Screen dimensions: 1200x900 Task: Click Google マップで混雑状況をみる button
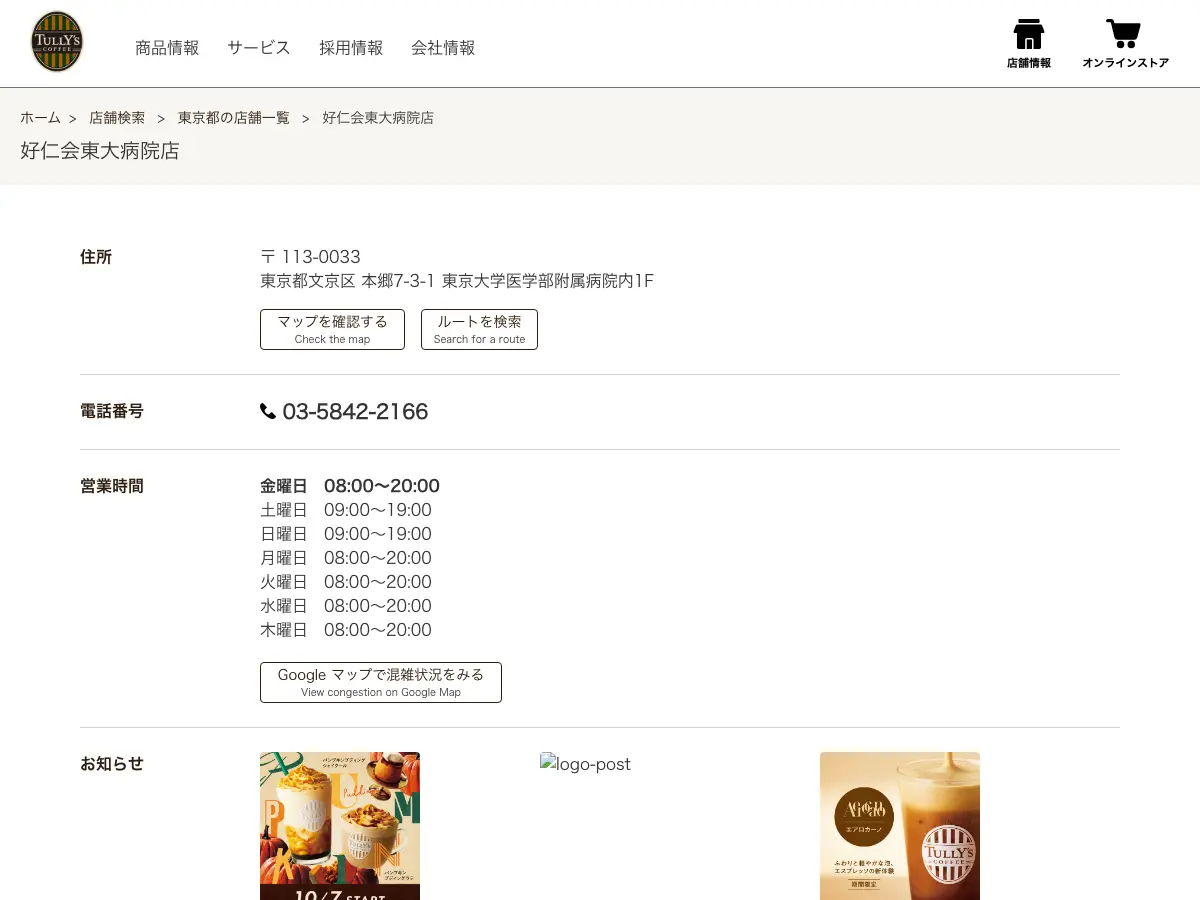(x=381, y=682)
